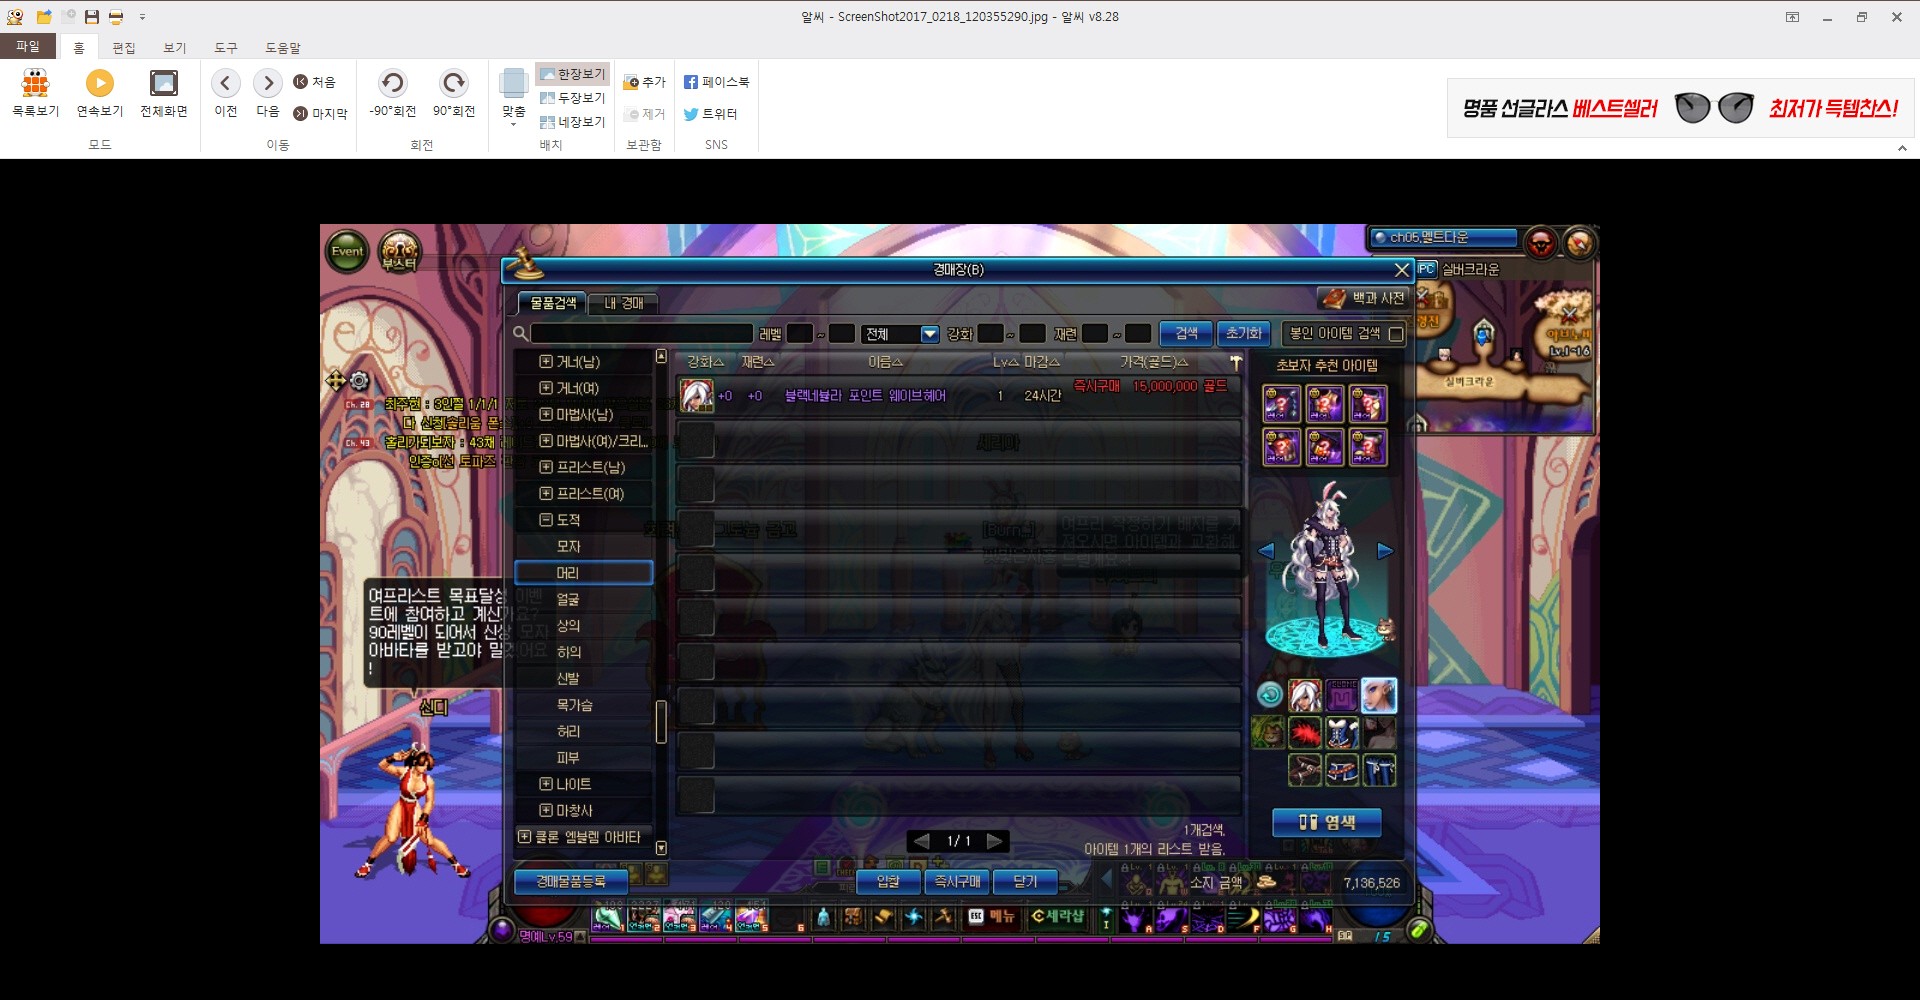Click the 즉시구매 buy now button
The height and width of the screenshot is (1000, 1920).
[x=957, y=881]
